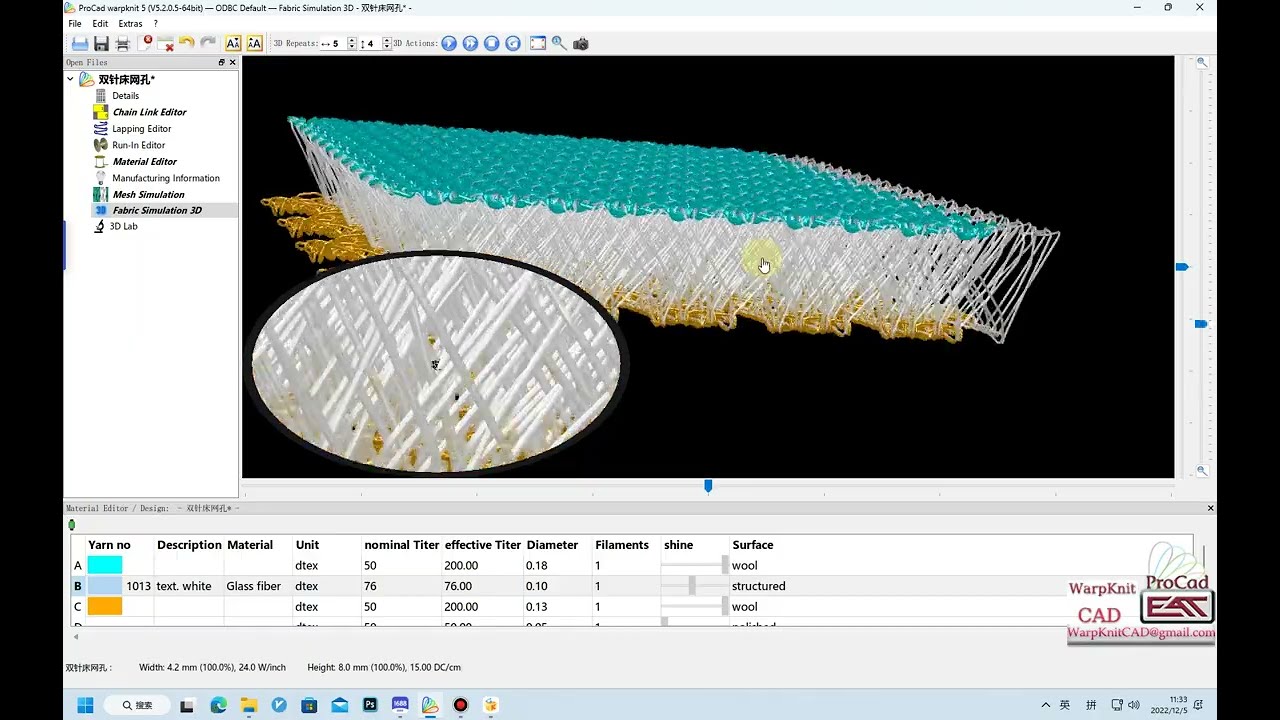Open Manufacturing Information
Image resolution: width=1280 pixels, height=720 pixels.
(166, 178)
